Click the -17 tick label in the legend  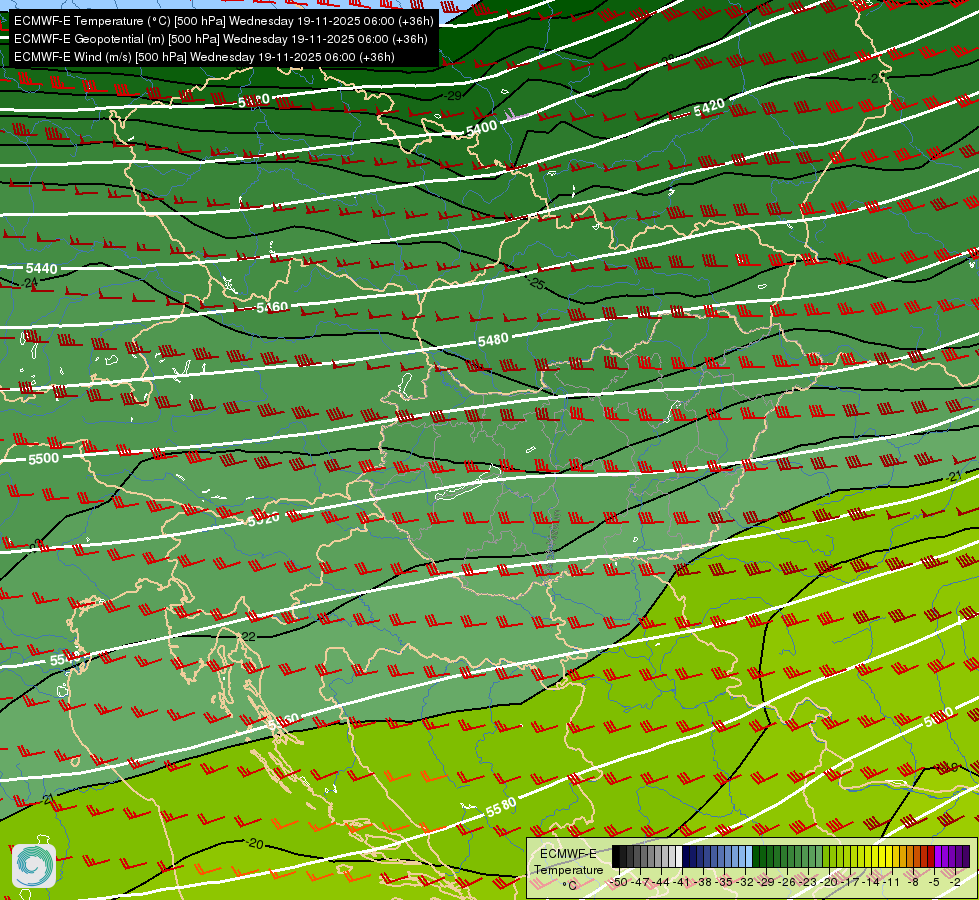coord(850,883)
